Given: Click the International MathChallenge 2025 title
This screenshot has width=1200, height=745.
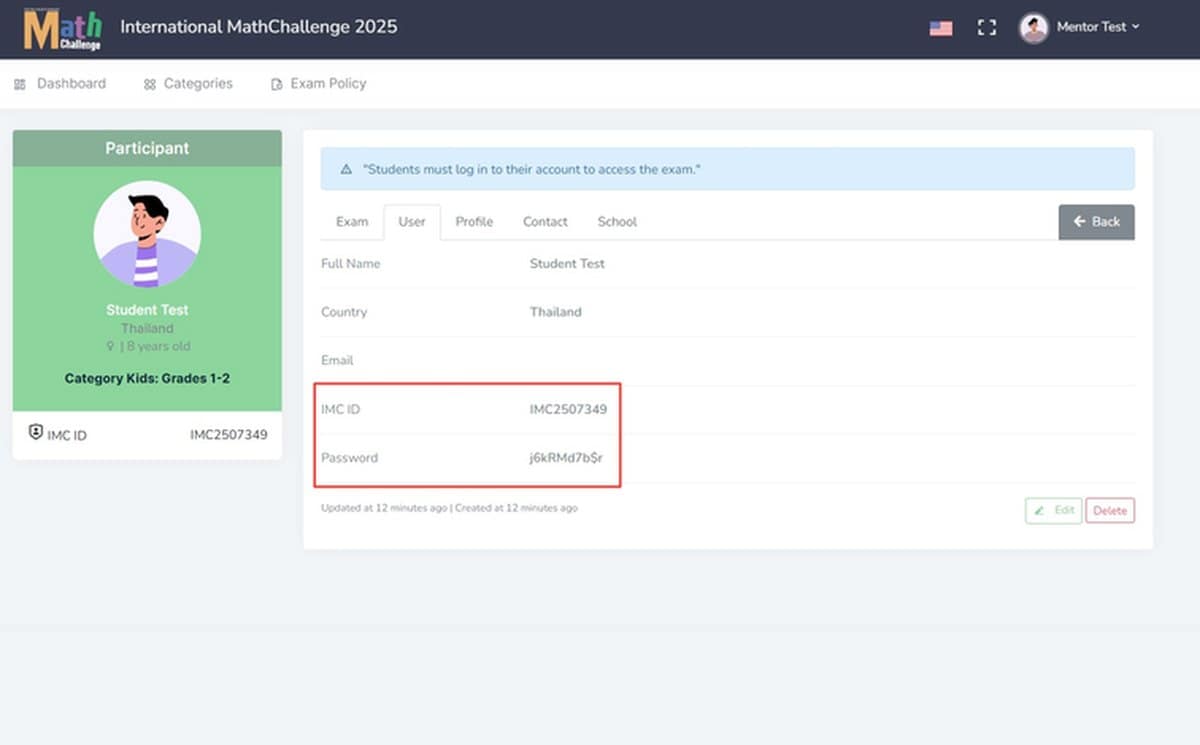Looking at the screenshot, I should click(x=259, y=27).
